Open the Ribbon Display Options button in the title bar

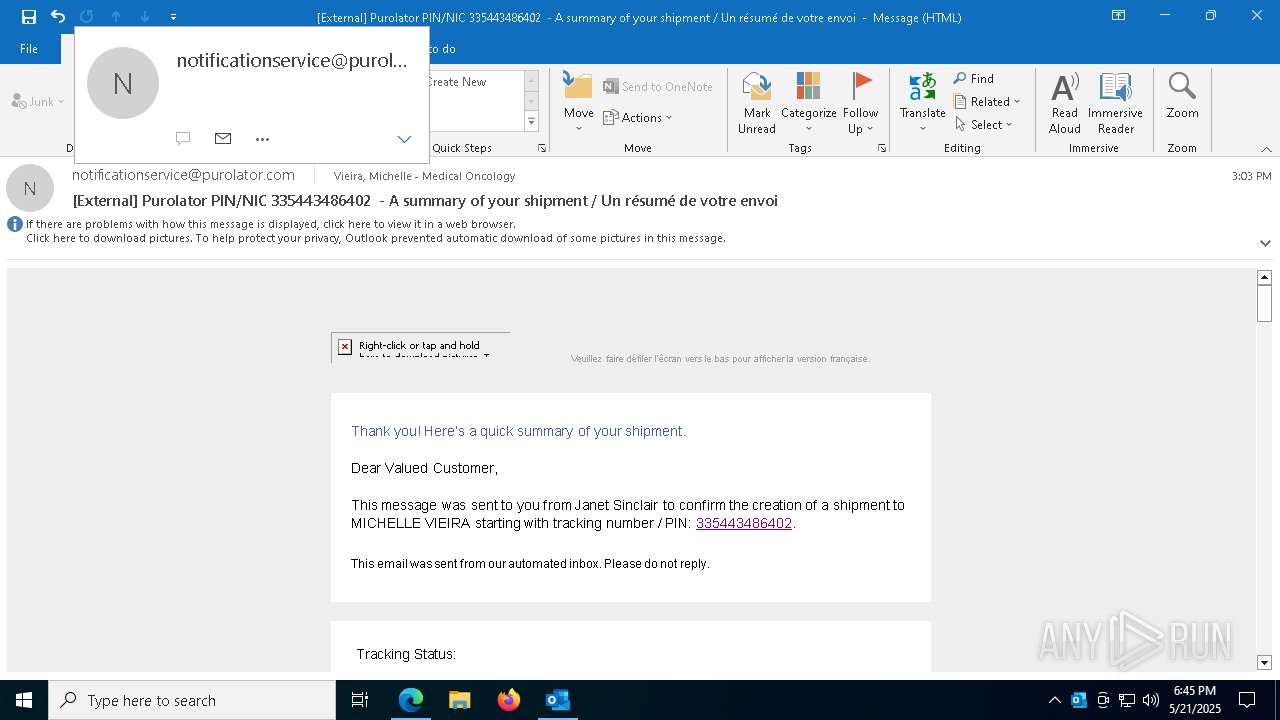[1118, 16]
